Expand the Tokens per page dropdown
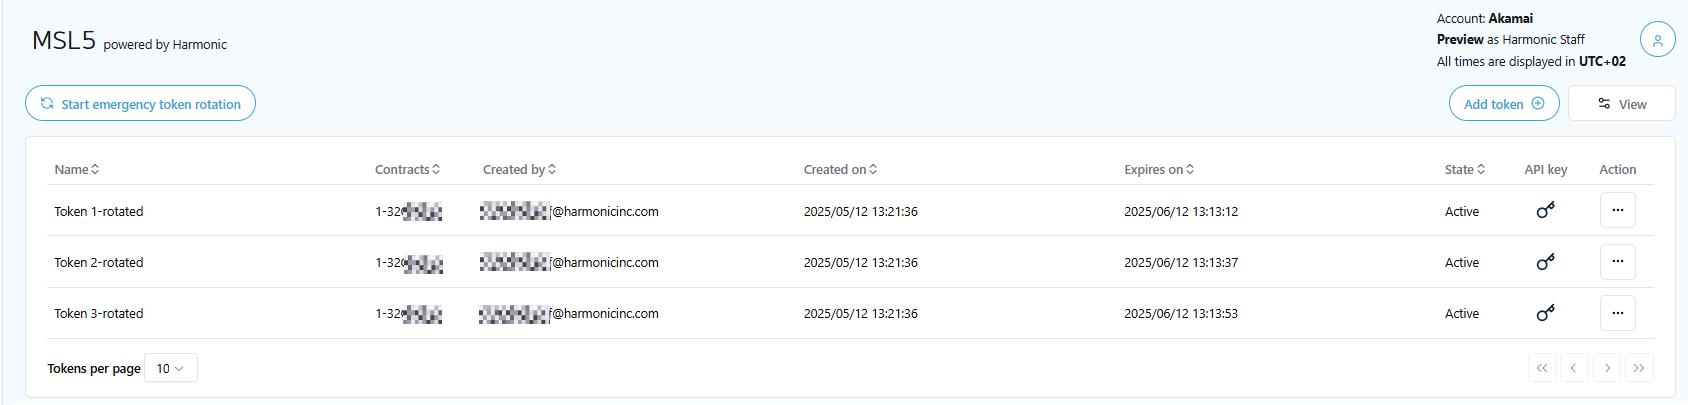 [x=171, y=368]
